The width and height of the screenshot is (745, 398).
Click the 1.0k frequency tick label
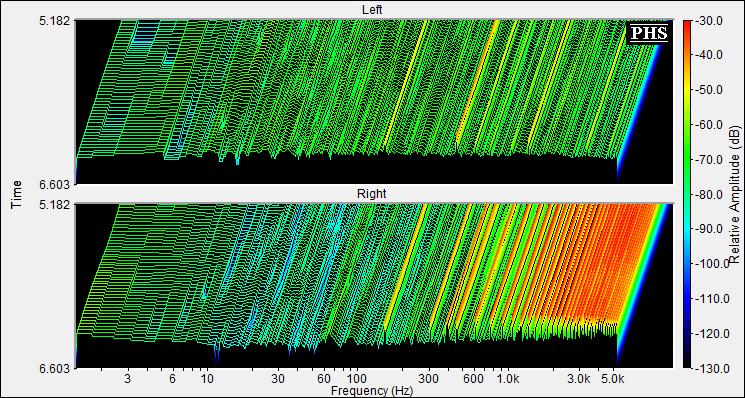pos(507,379)
